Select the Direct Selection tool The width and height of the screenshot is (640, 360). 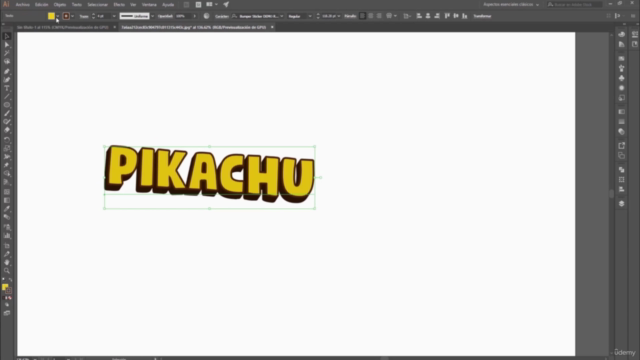coord(7,45)
